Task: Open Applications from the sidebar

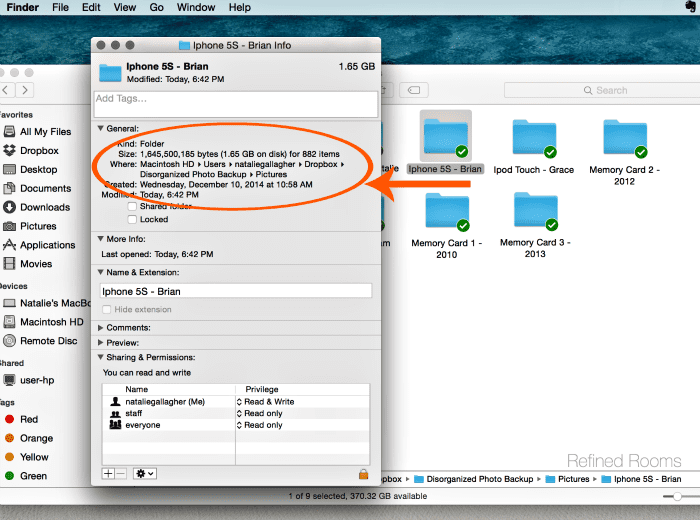Action: click(x=39, y=245)
